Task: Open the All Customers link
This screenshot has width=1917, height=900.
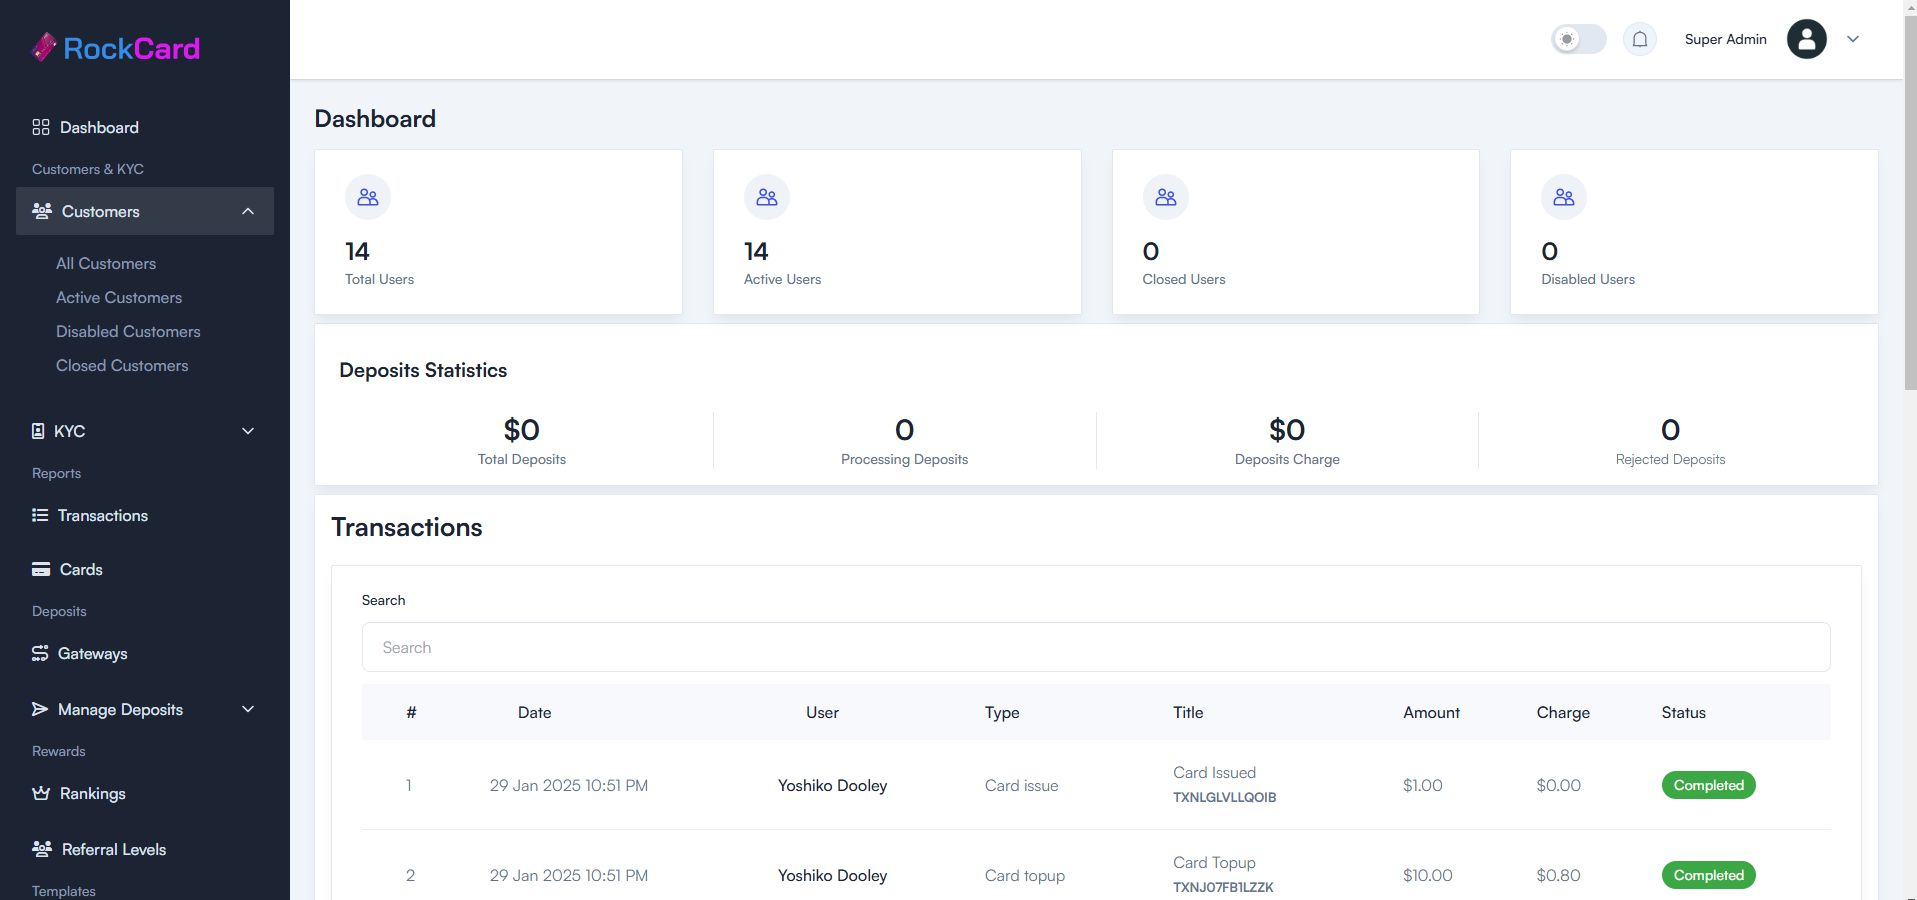Action: pyautogui.click(x=106, y=263)
